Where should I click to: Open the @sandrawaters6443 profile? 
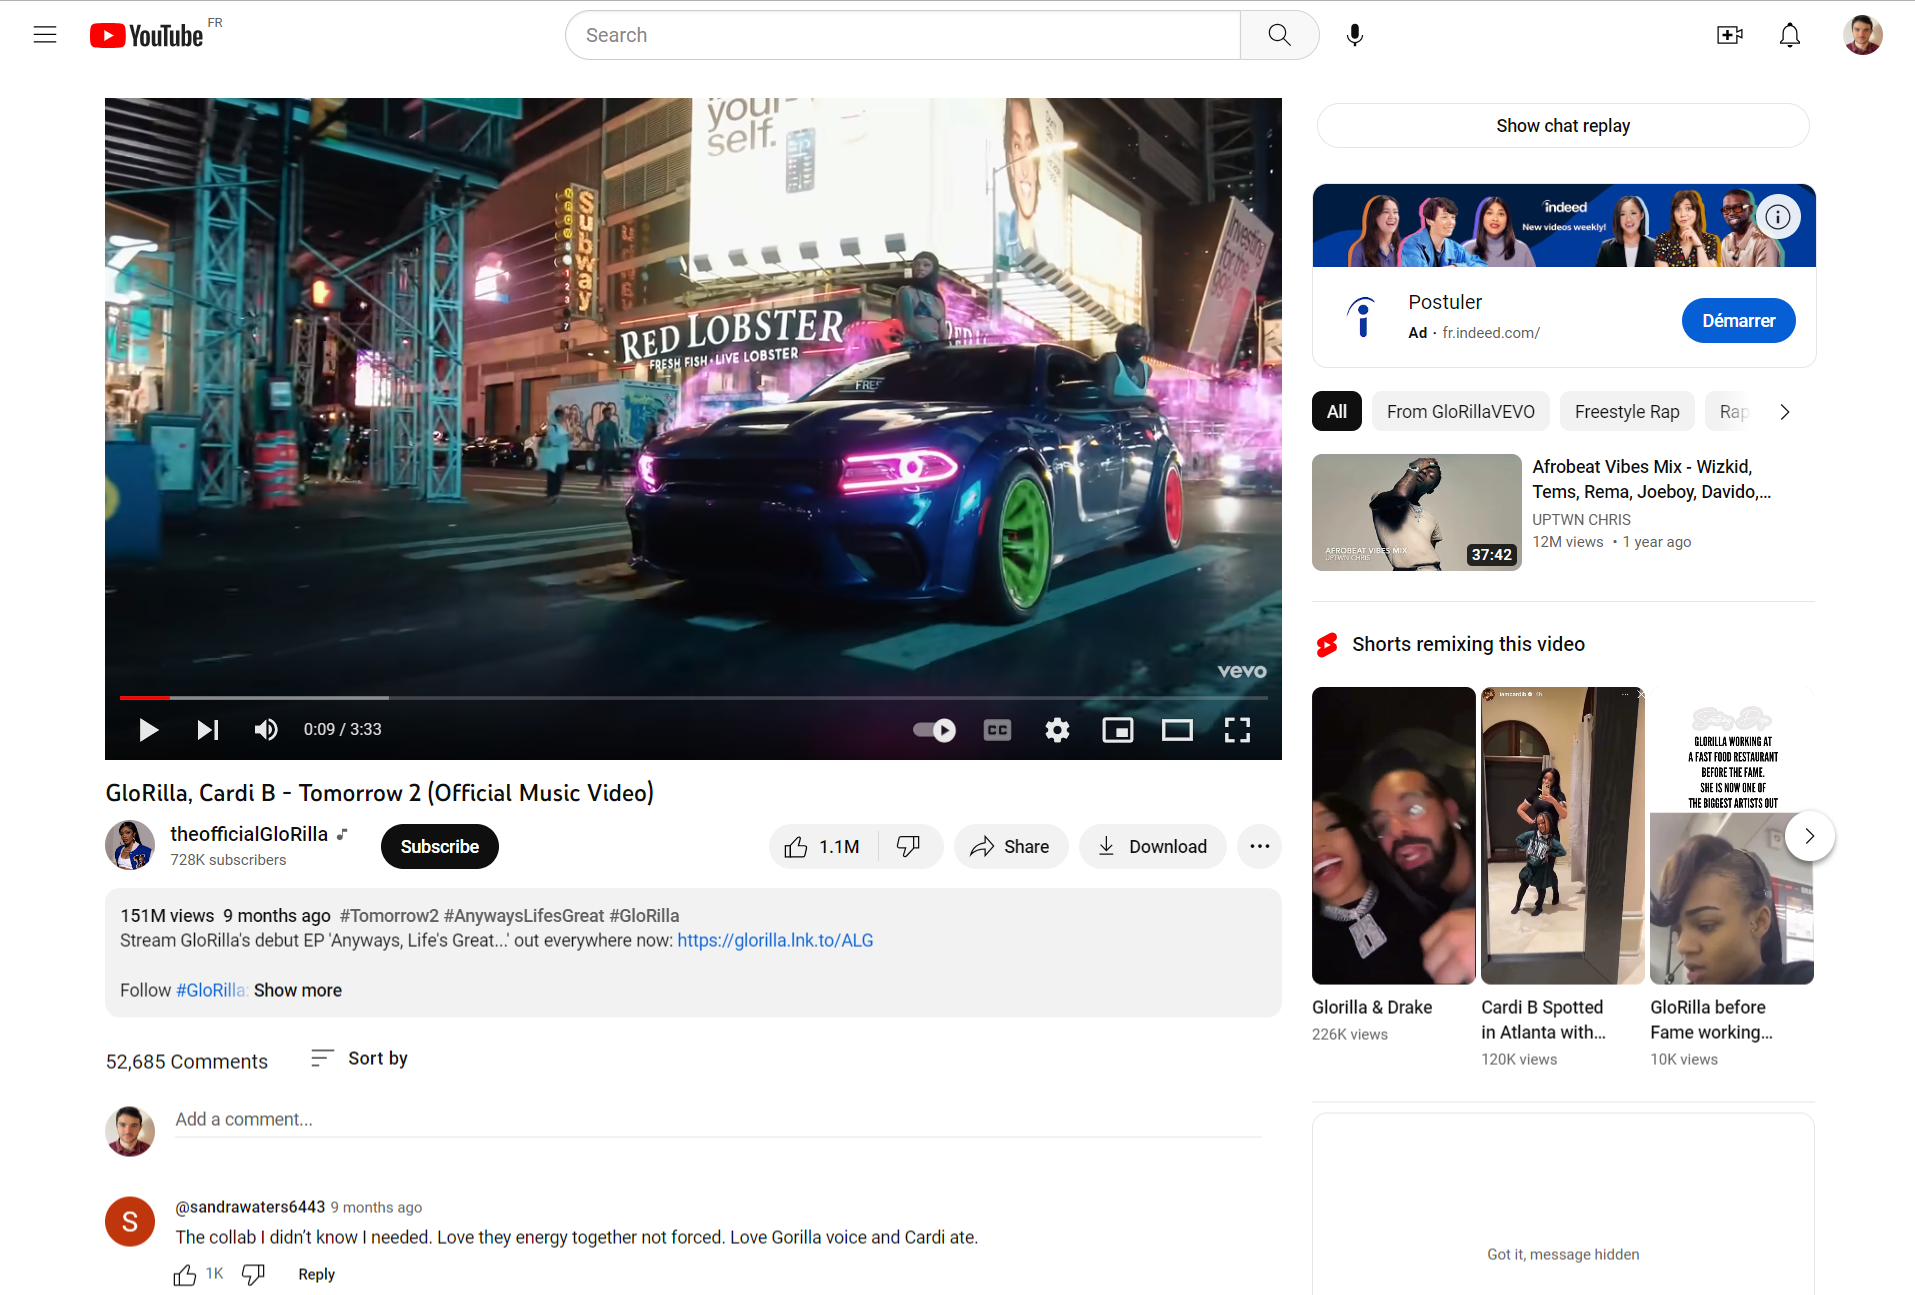(250, 1207)
